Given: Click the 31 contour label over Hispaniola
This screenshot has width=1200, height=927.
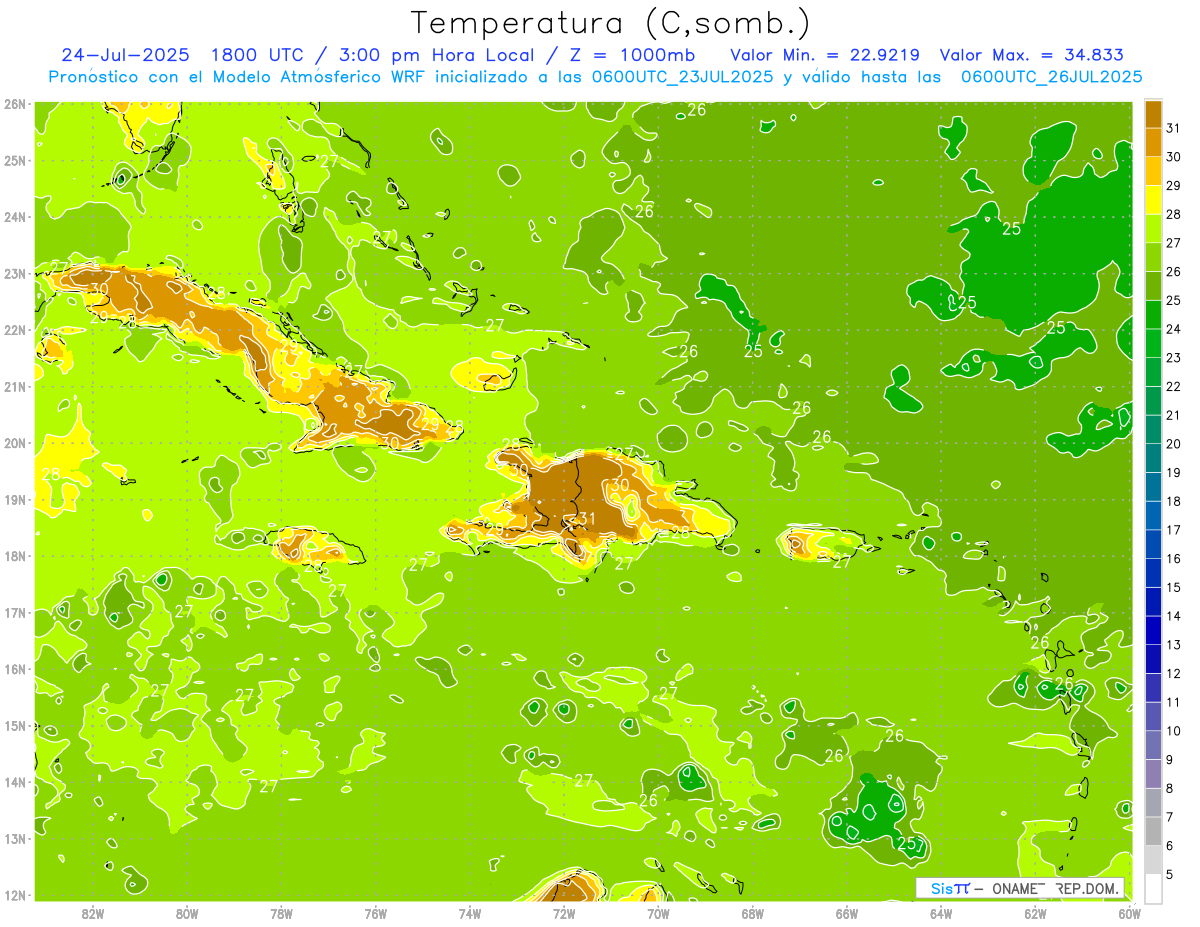Looking at the screenshot, I should click(588, 519).
